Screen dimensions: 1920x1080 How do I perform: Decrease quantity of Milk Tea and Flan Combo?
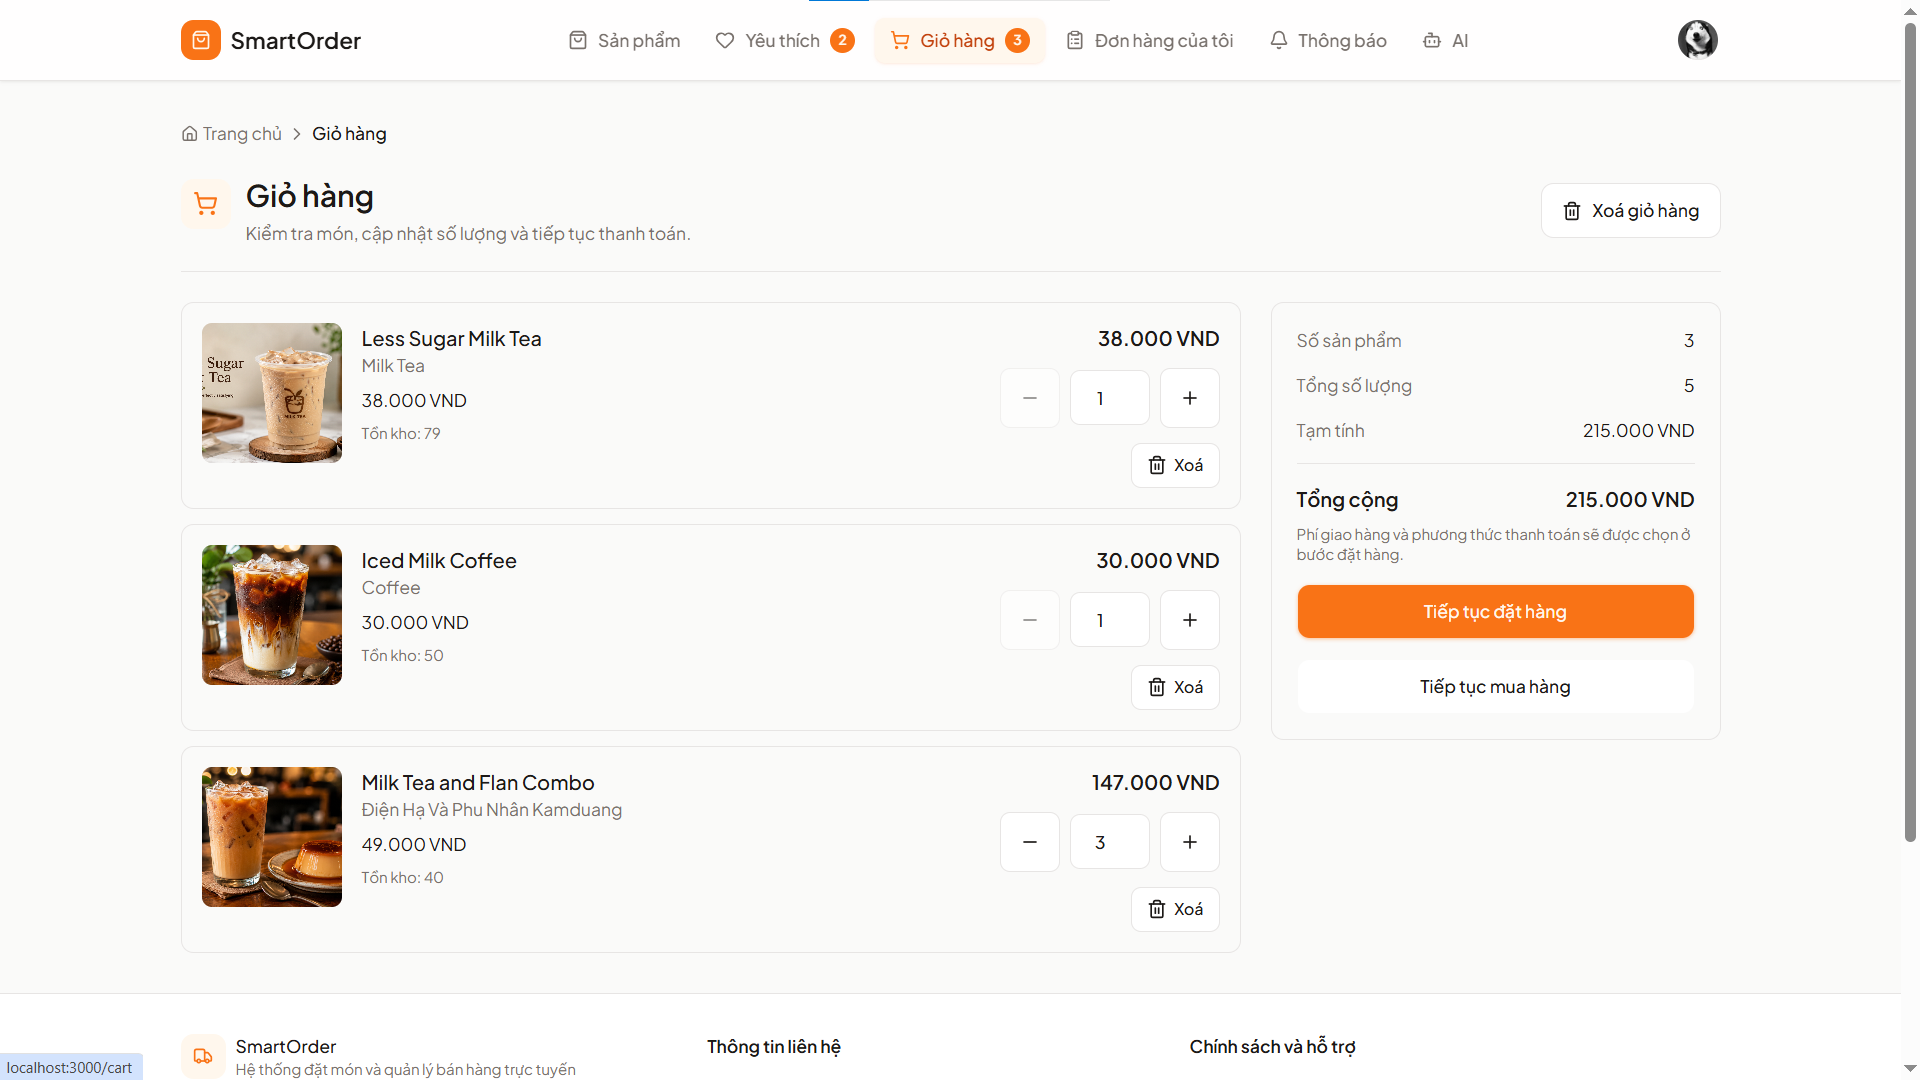pyautogui.click(x=1029, y=842)
